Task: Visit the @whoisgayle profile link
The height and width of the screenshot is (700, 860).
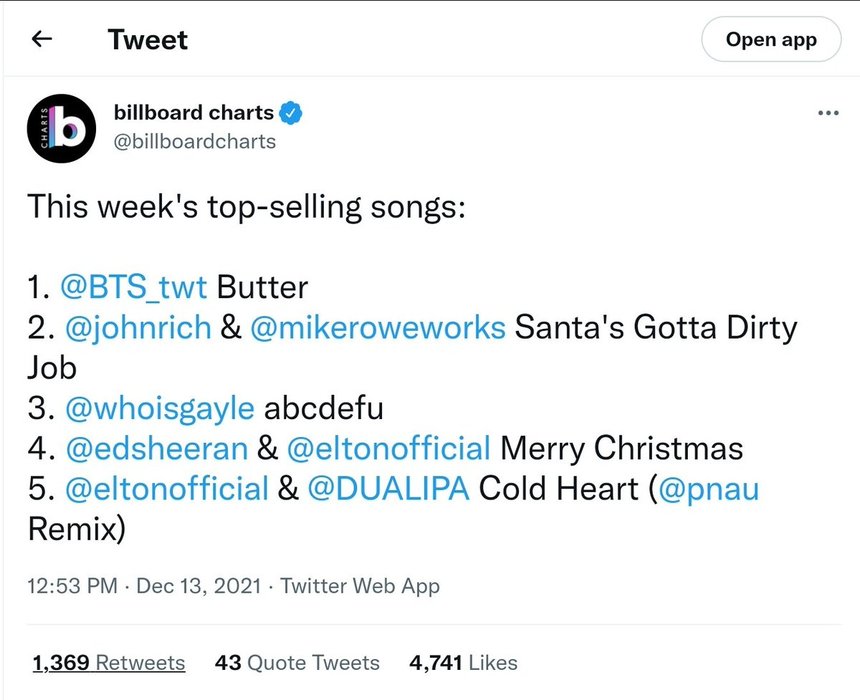Action: coord(160,408)
